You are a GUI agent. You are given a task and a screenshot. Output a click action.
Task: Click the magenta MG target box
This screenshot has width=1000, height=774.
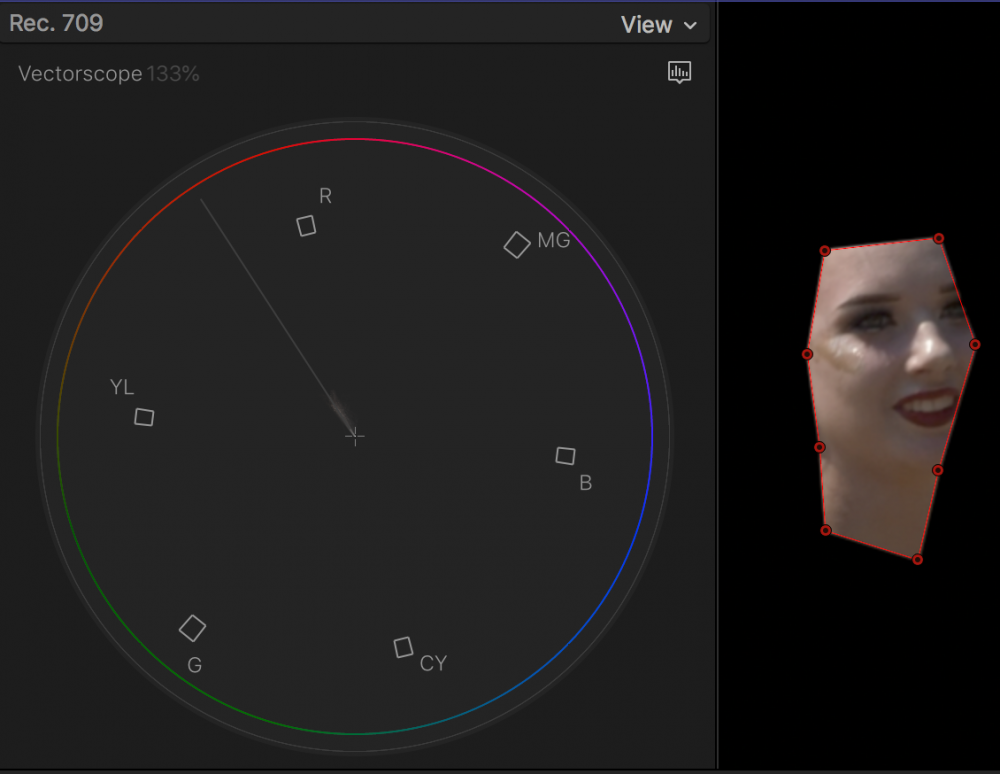(517, 245)
